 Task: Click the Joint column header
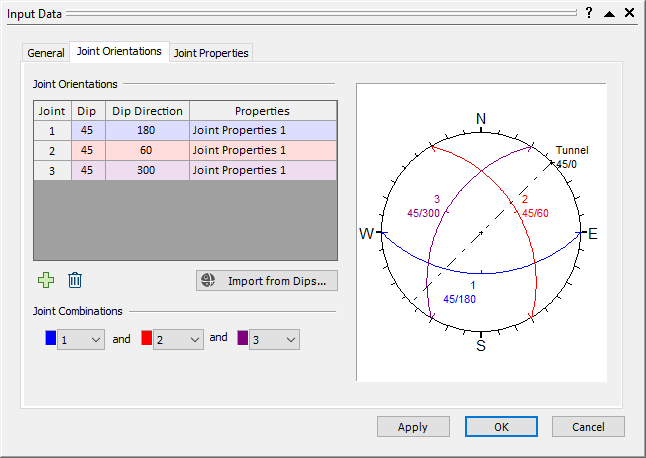click(52, 111)
